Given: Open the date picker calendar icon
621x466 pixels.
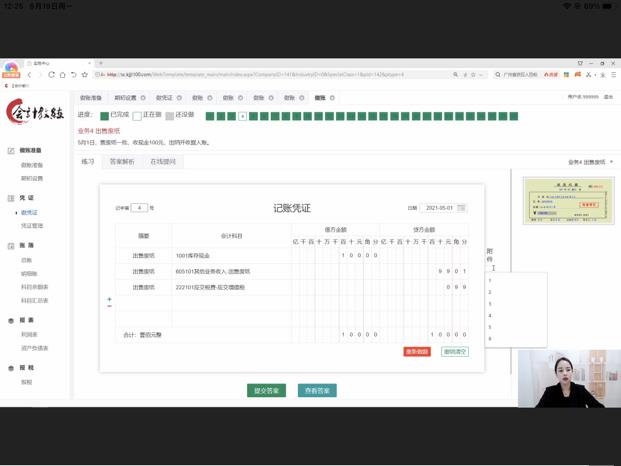Looking at the screenshot, I should click(461, 208).
